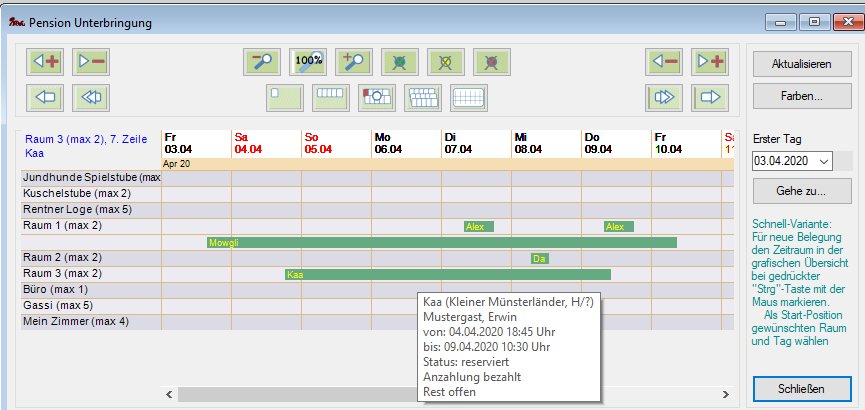Click the Kaa booking bar in Raum 3
The height and width of the screenshot is (410, 865).
(x=447, y=274)
